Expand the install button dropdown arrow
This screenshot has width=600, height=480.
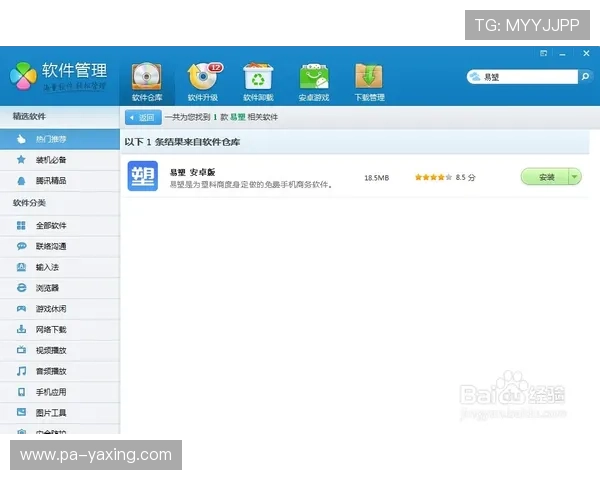coord(575,177)
